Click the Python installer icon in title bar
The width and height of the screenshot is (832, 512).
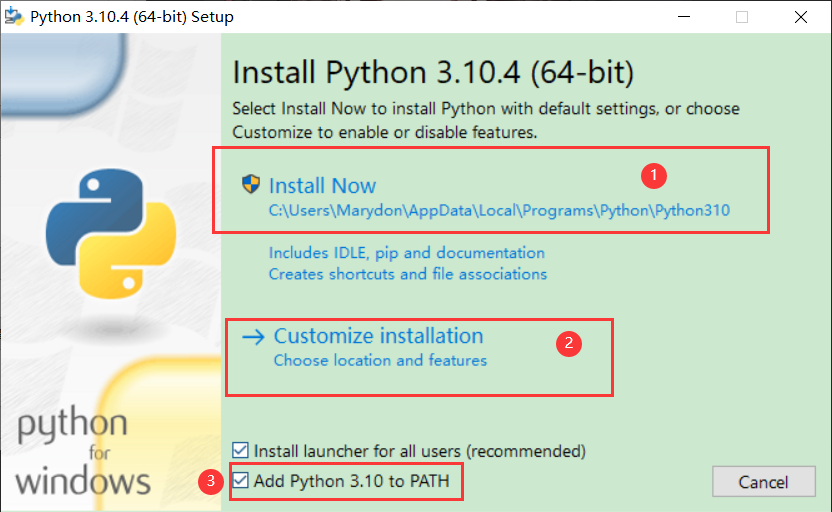tap(13, 16)
